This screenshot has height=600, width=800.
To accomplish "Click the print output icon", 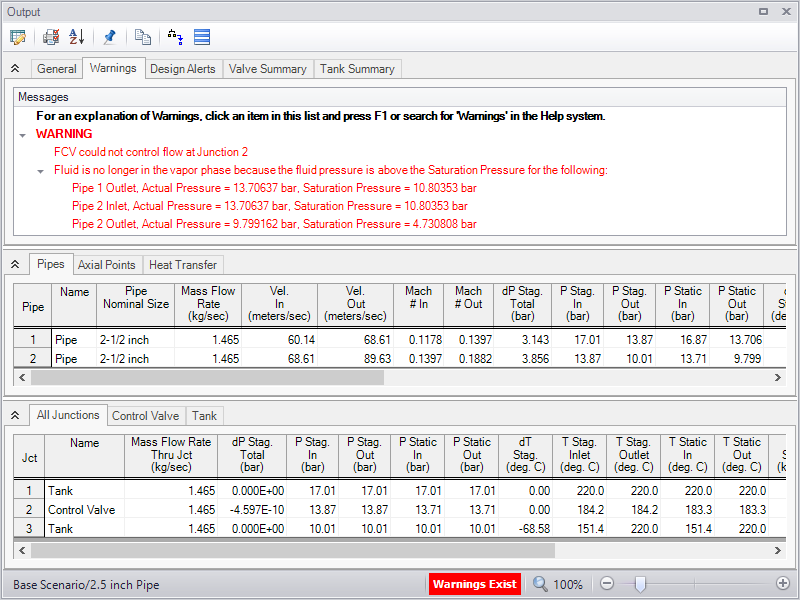I will point(51,37).
